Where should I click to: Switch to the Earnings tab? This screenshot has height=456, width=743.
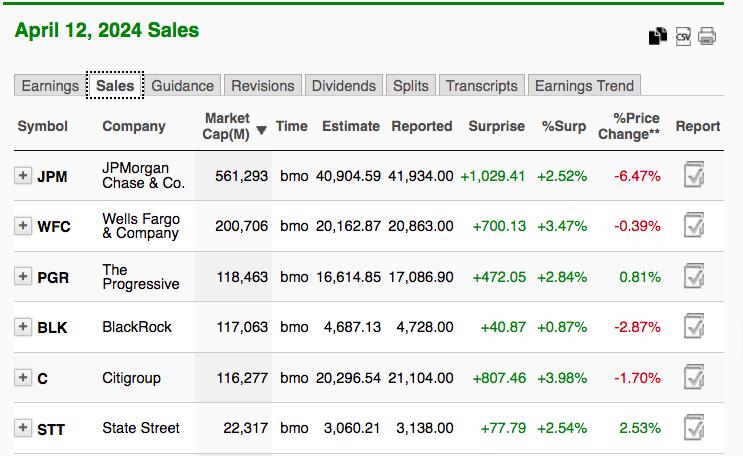point(50,86)
